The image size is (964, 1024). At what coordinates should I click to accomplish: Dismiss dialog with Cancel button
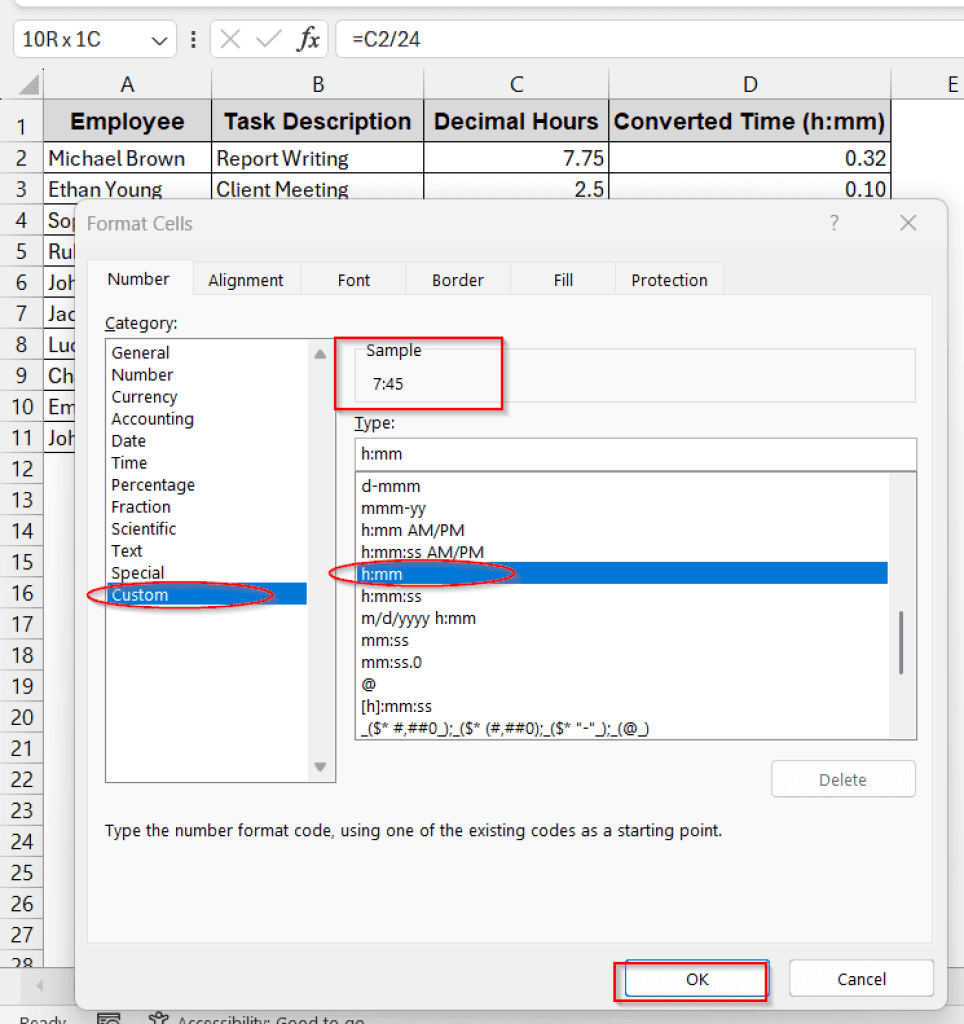(861, 979)
